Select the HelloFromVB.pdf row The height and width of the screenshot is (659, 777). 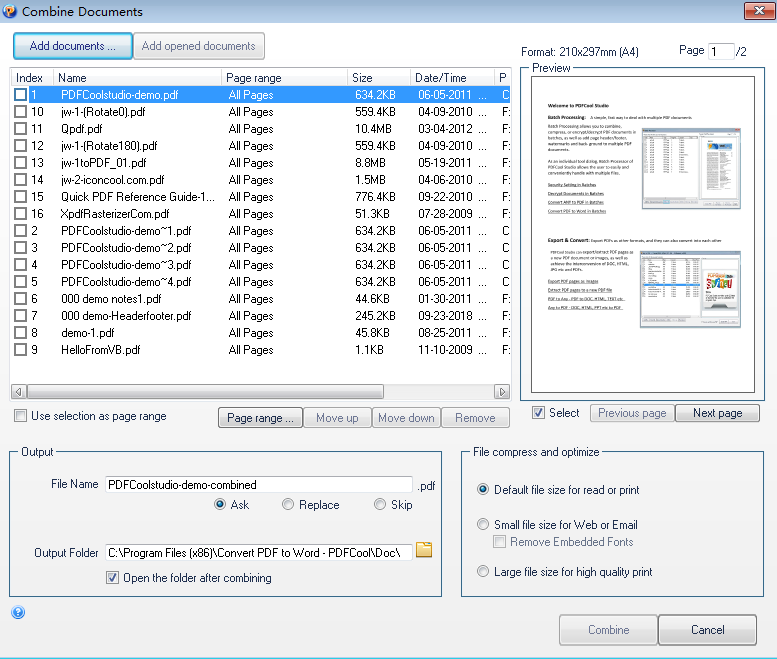261,350
